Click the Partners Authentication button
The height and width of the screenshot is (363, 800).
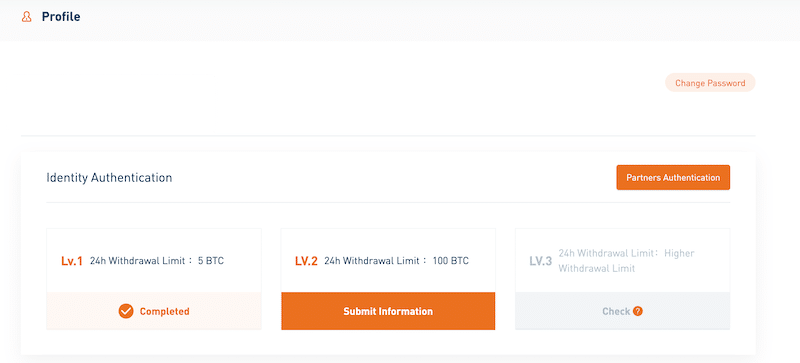673,178
